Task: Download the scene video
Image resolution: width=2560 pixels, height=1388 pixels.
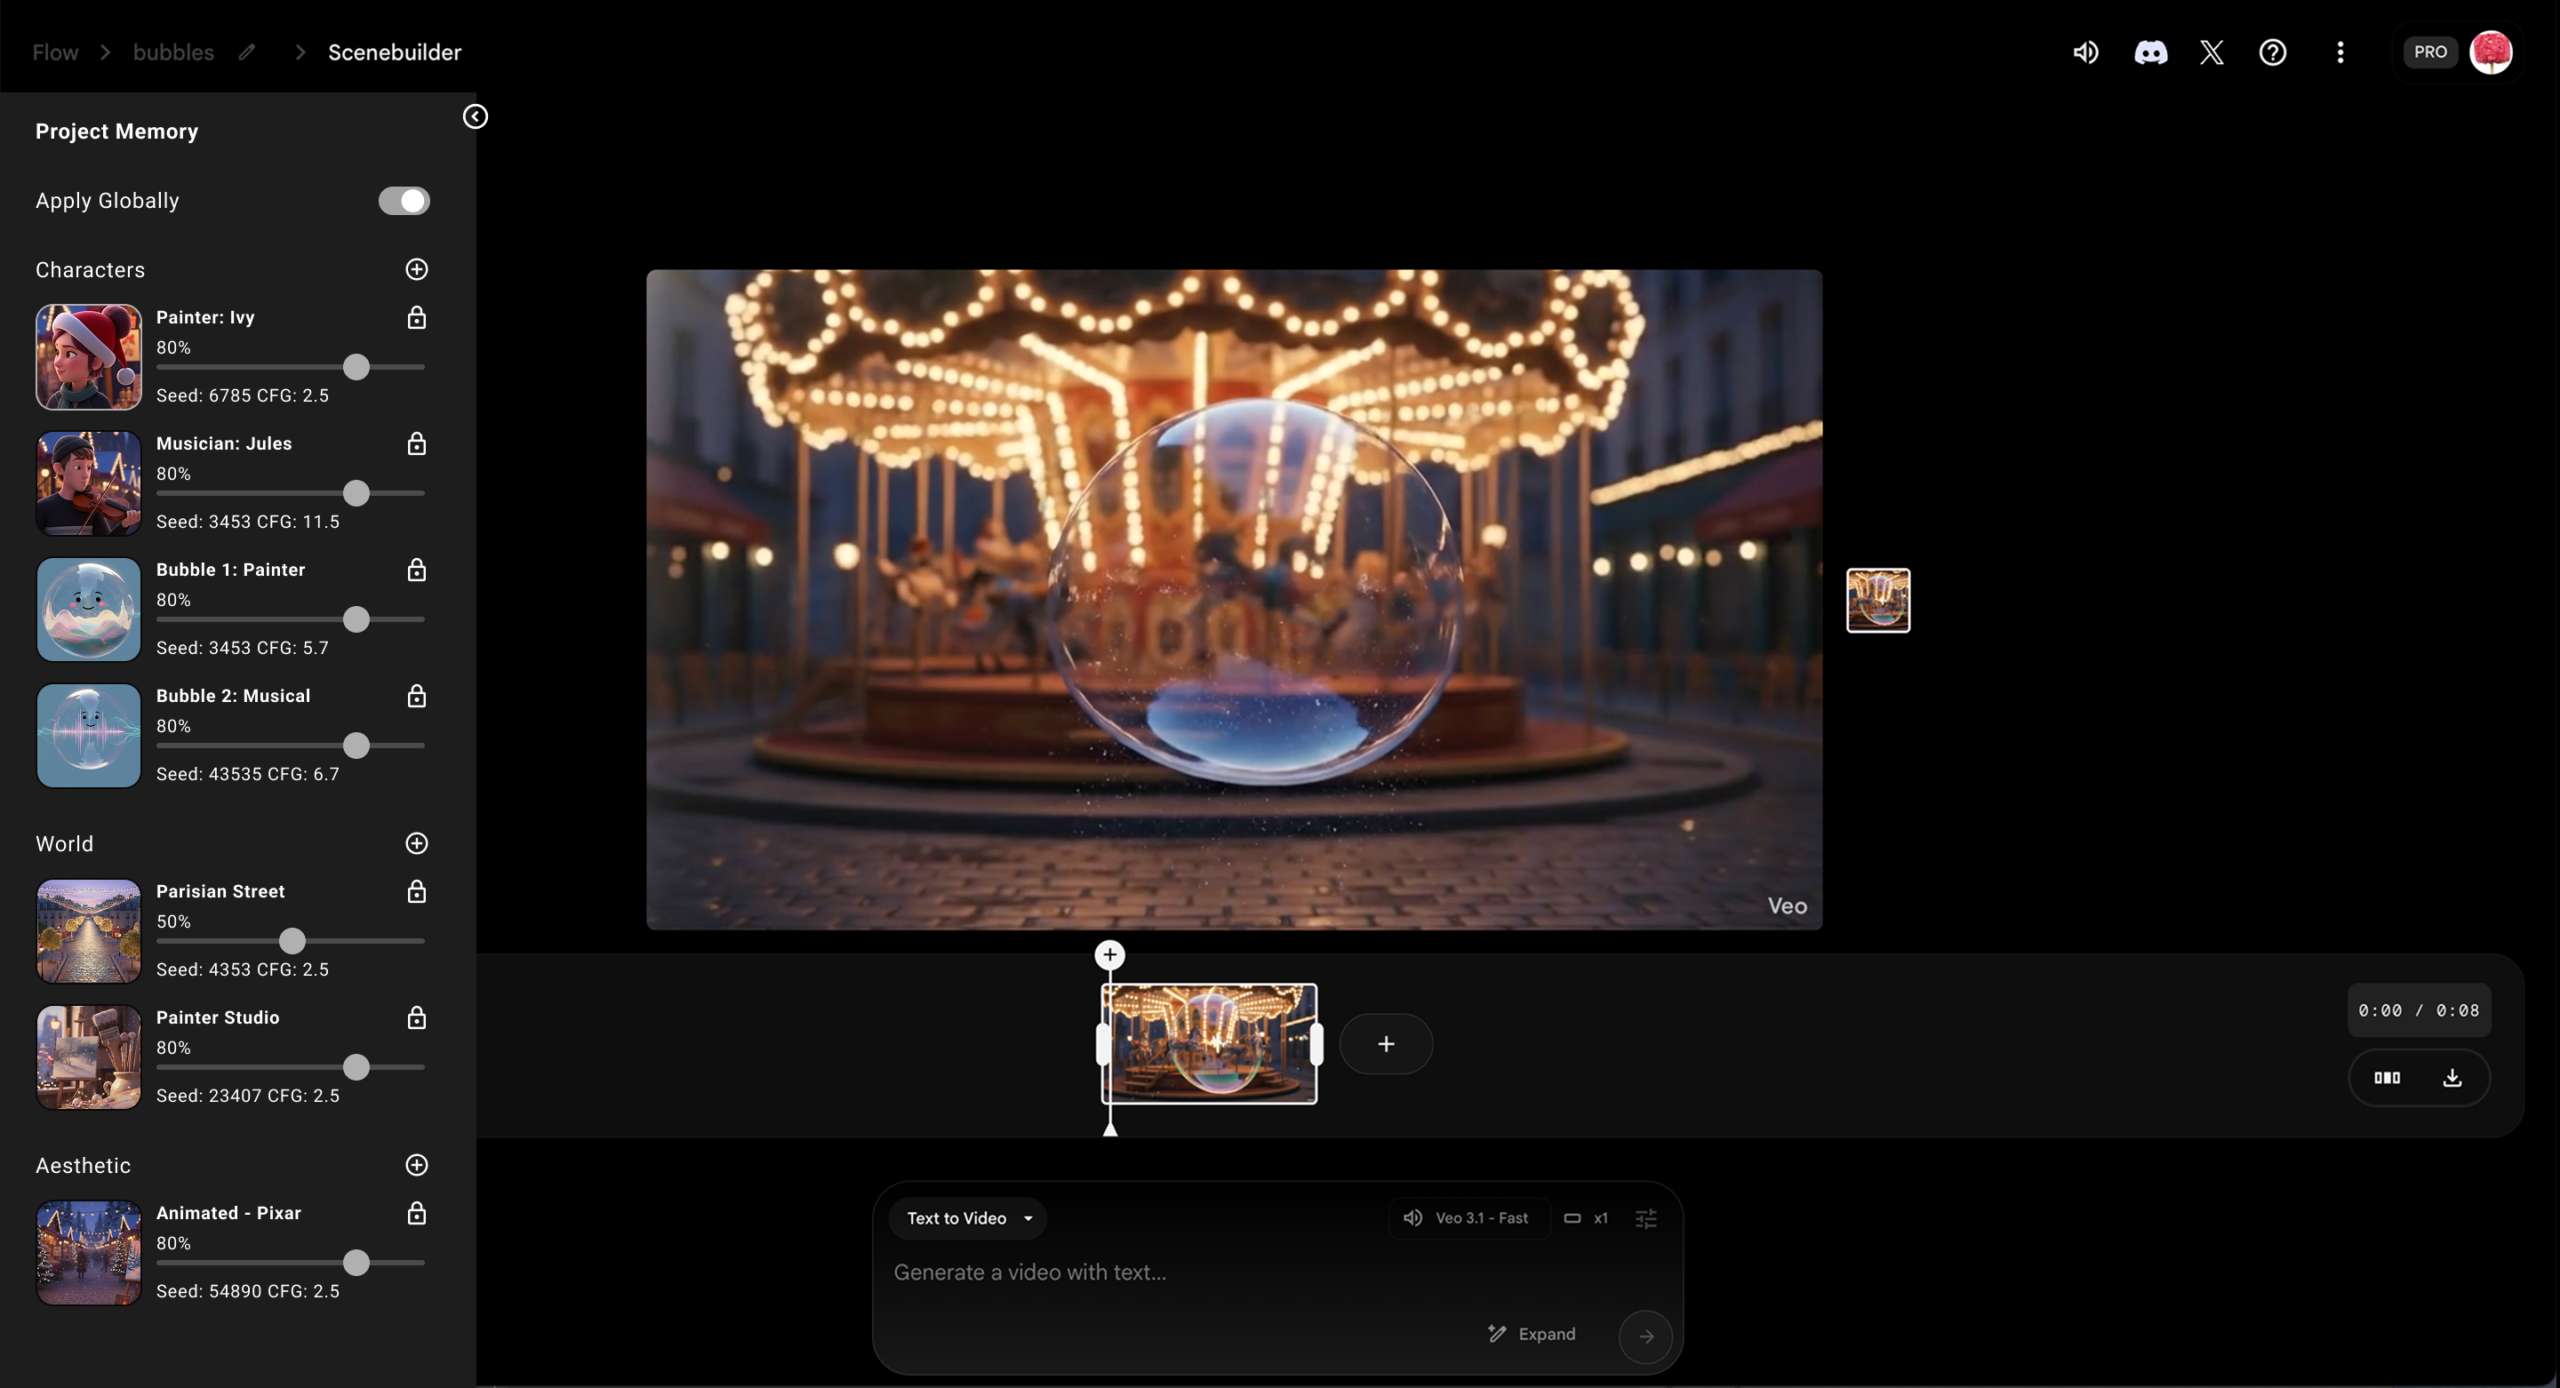Action: coord(2452,1078)
